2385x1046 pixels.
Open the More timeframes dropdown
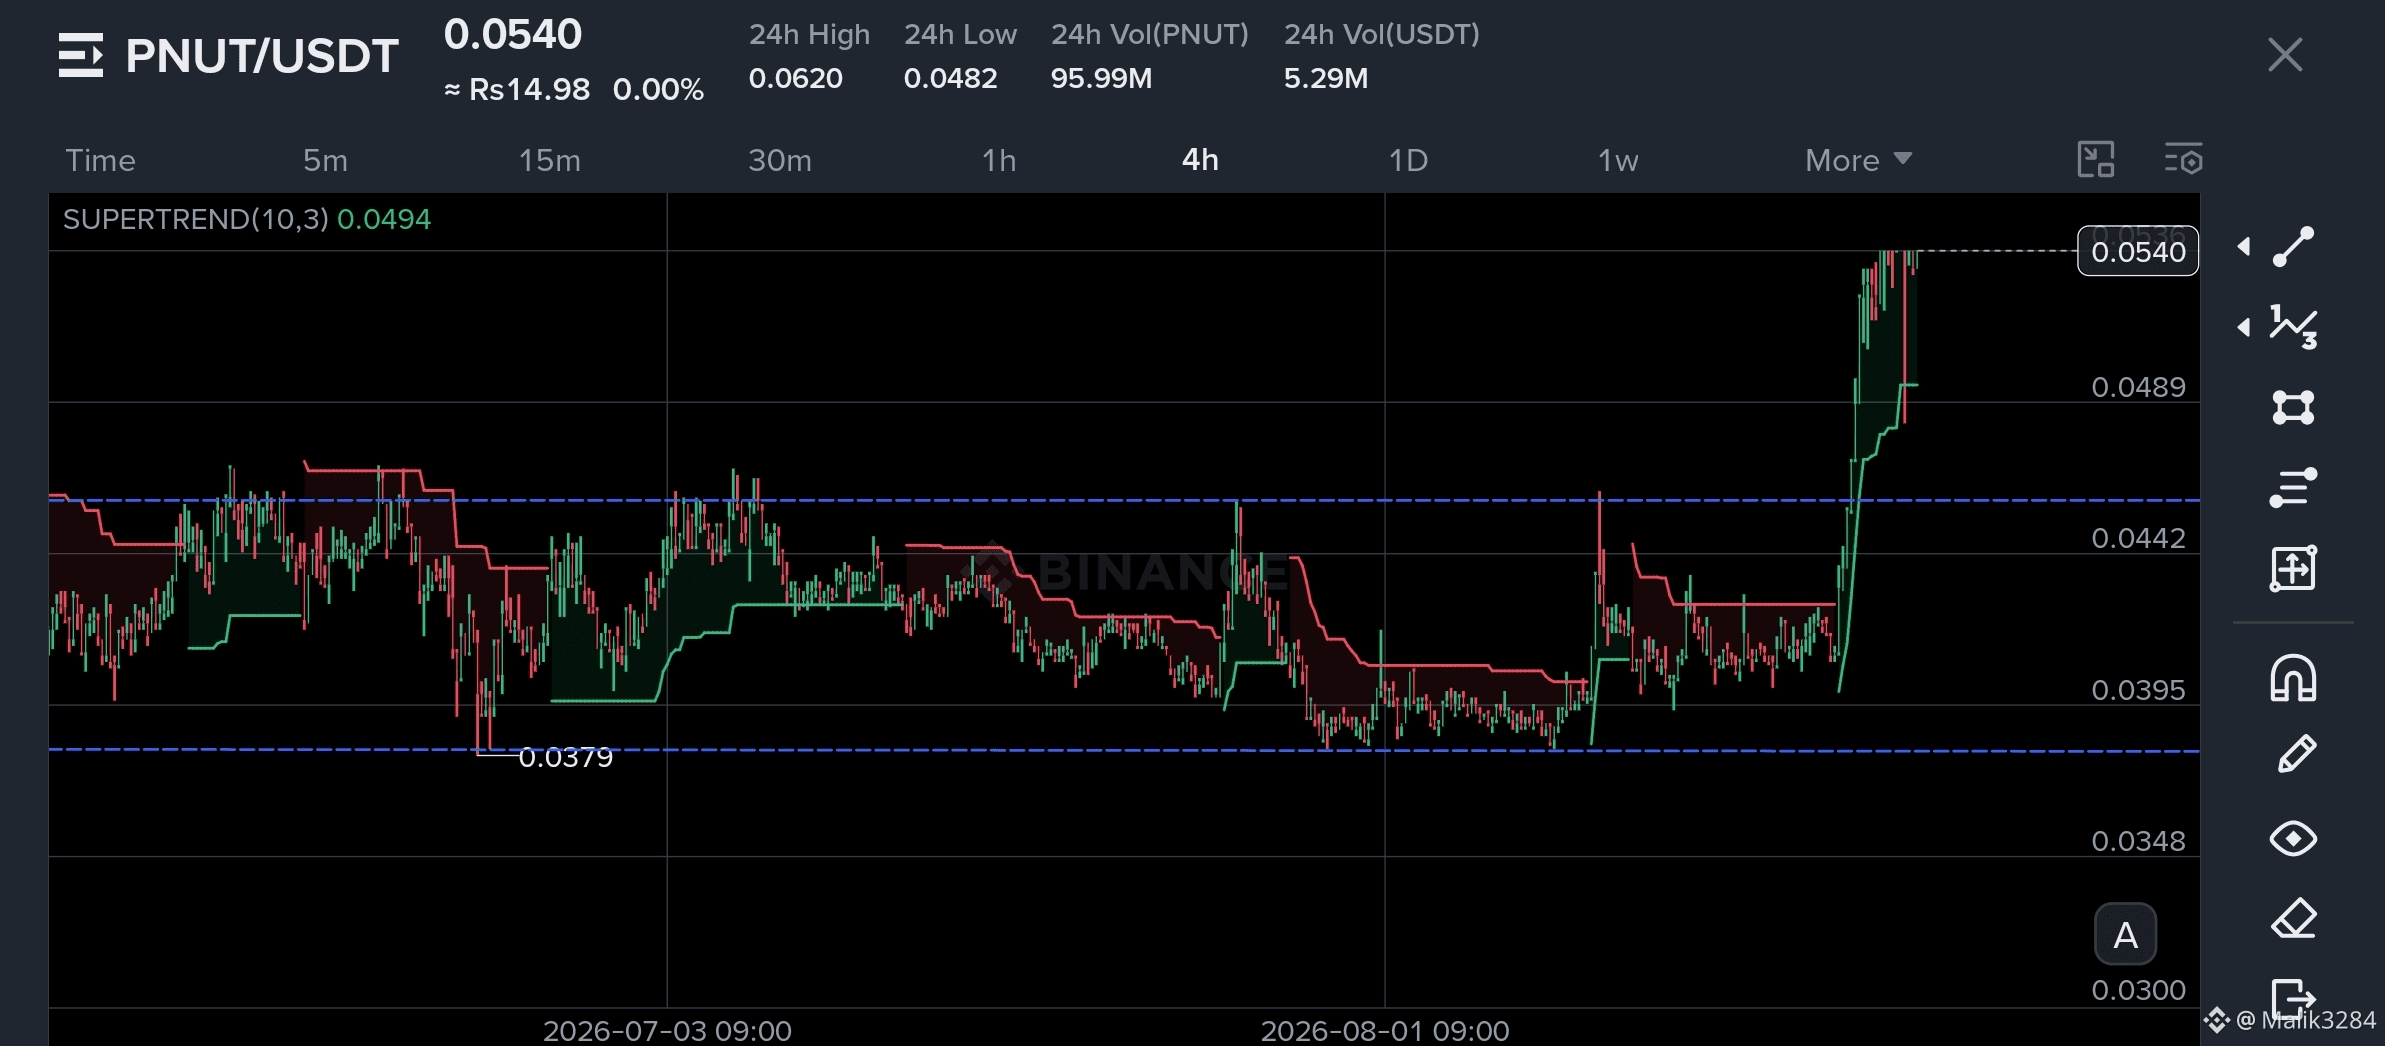(x=1858, y=160)
